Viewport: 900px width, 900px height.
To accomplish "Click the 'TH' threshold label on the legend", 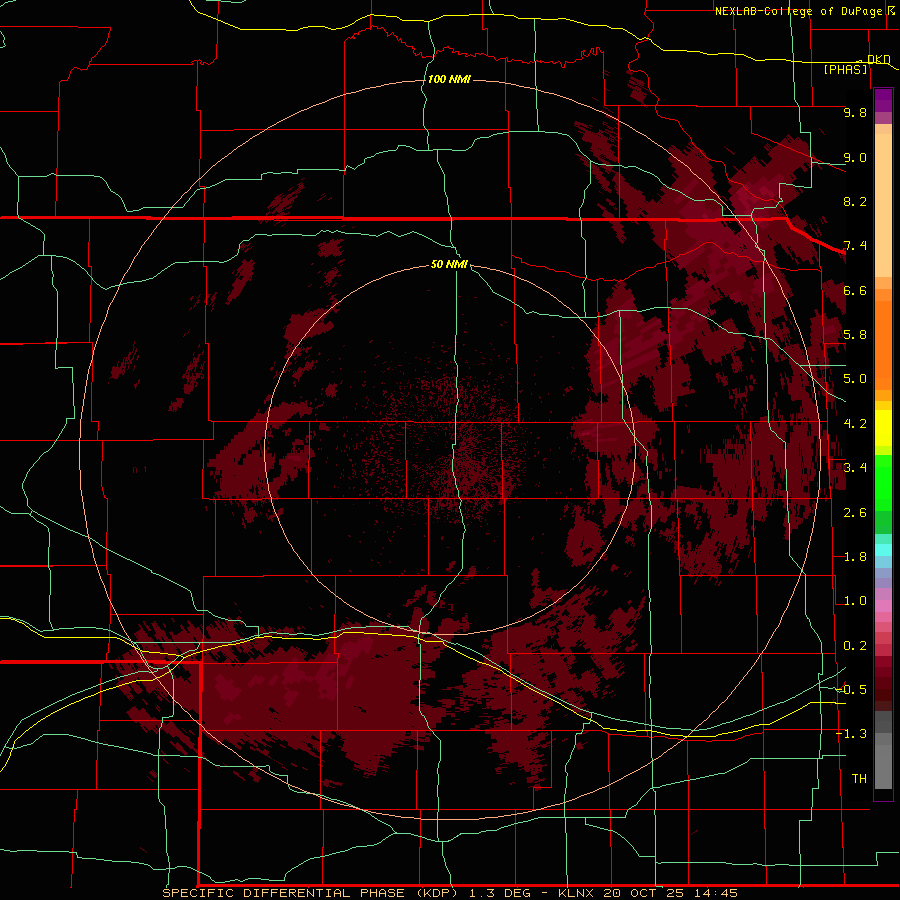I will coord(859,779).
